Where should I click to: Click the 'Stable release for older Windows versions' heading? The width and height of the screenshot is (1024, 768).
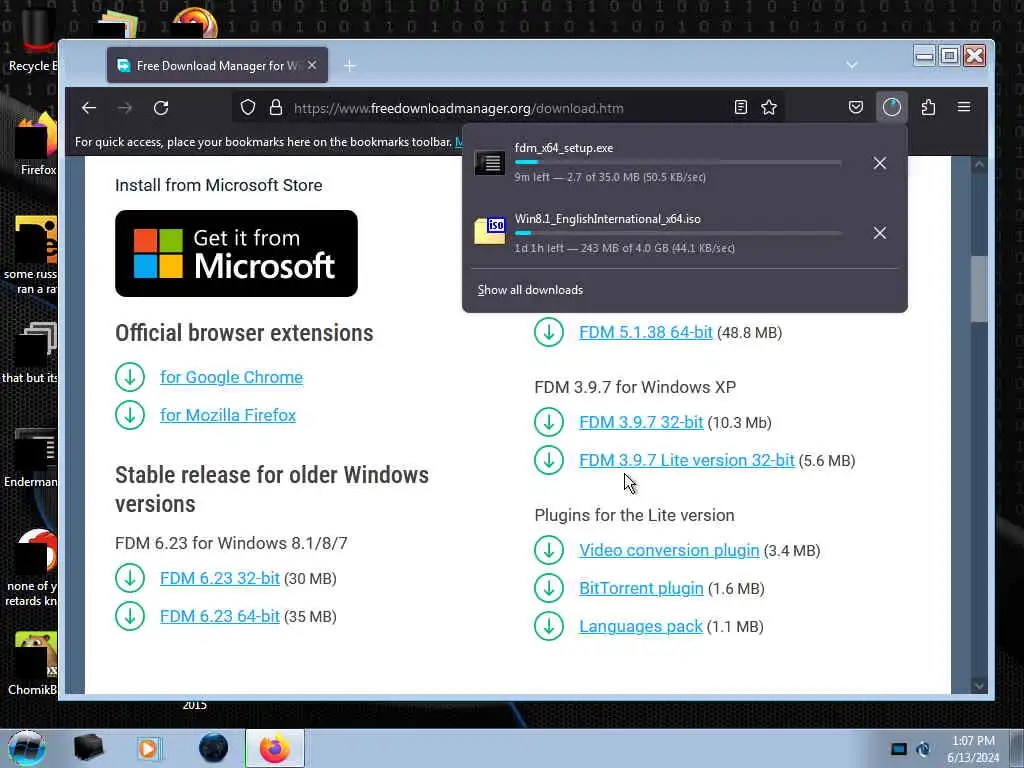(x=272, y=489)
